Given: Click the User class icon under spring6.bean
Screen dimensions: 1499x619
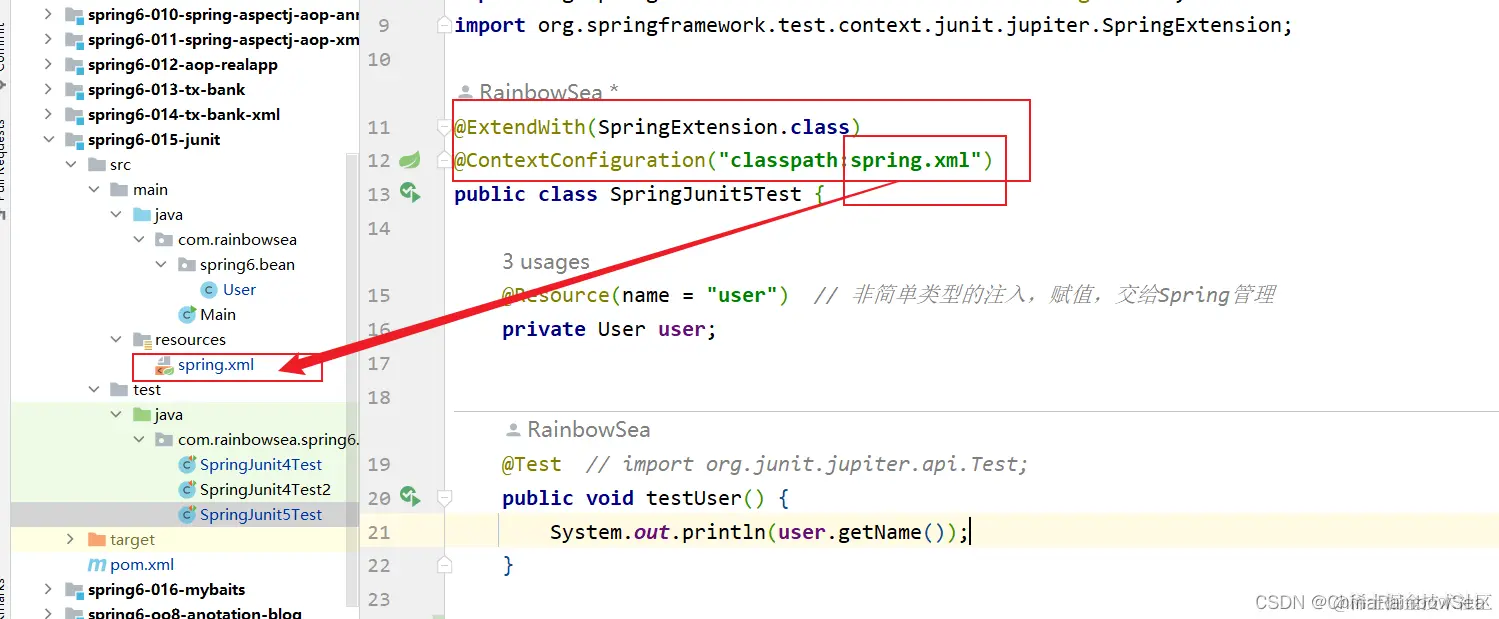Looking at the screenshot, I should click(209, 290).
